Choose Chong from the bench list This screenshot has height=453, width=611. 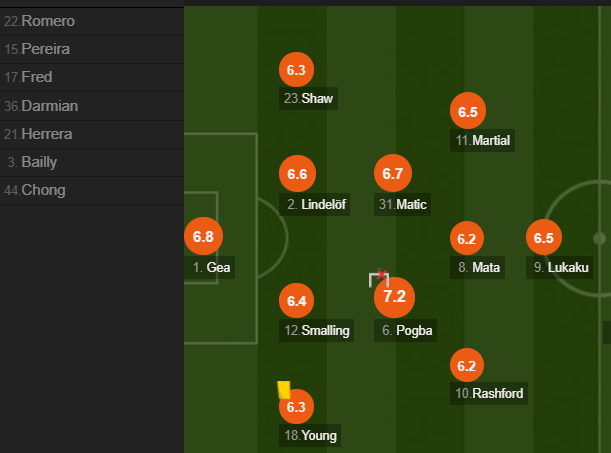[92, 190]
